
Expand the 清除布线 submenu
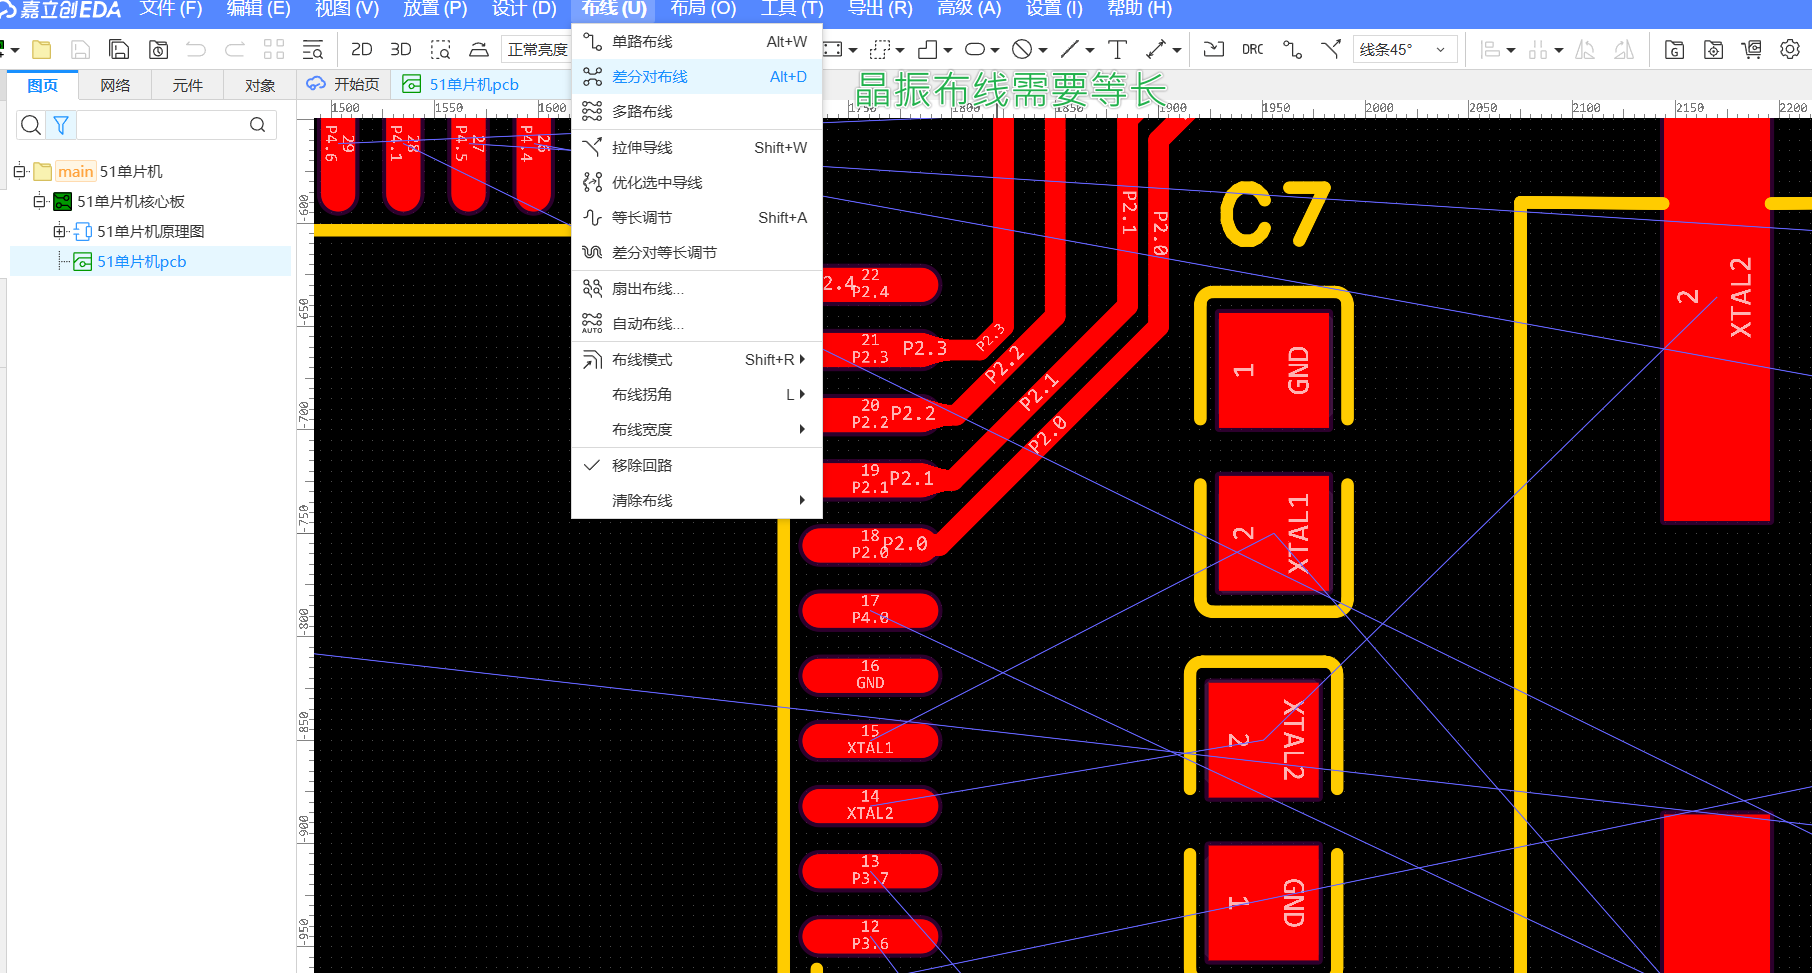pyautogui.click(x=697, y=501)
